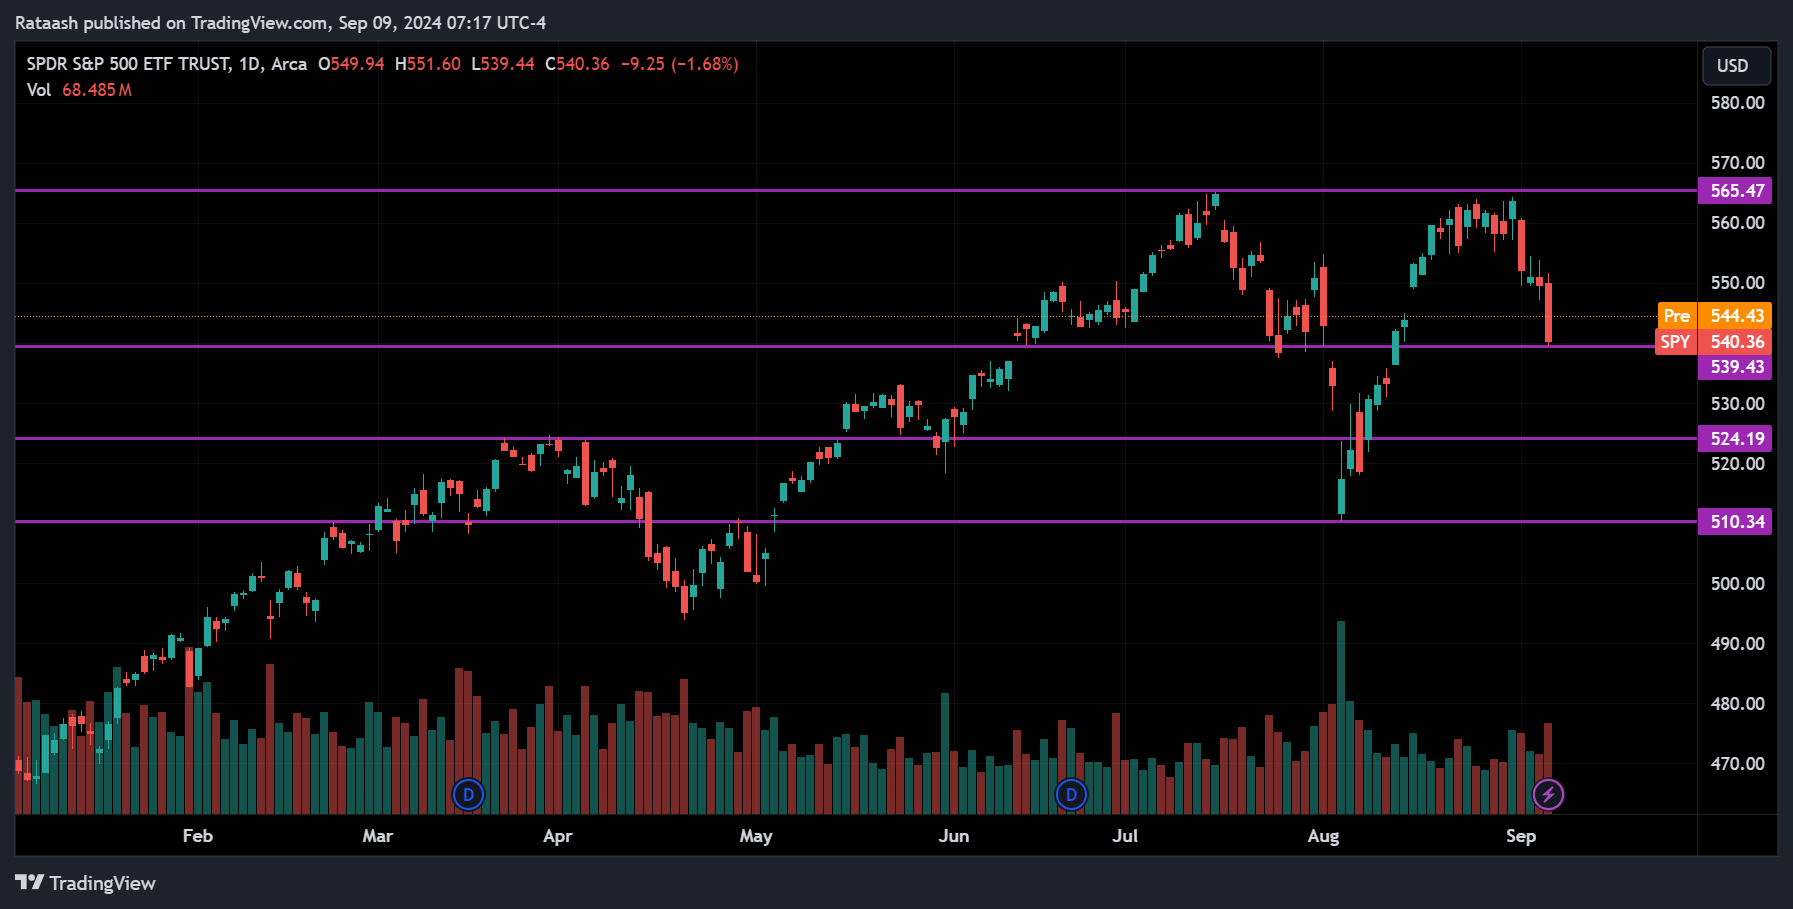Click the Pre 544.43 pre-market price label
1793x909 pixels.
coord(1715,316)
